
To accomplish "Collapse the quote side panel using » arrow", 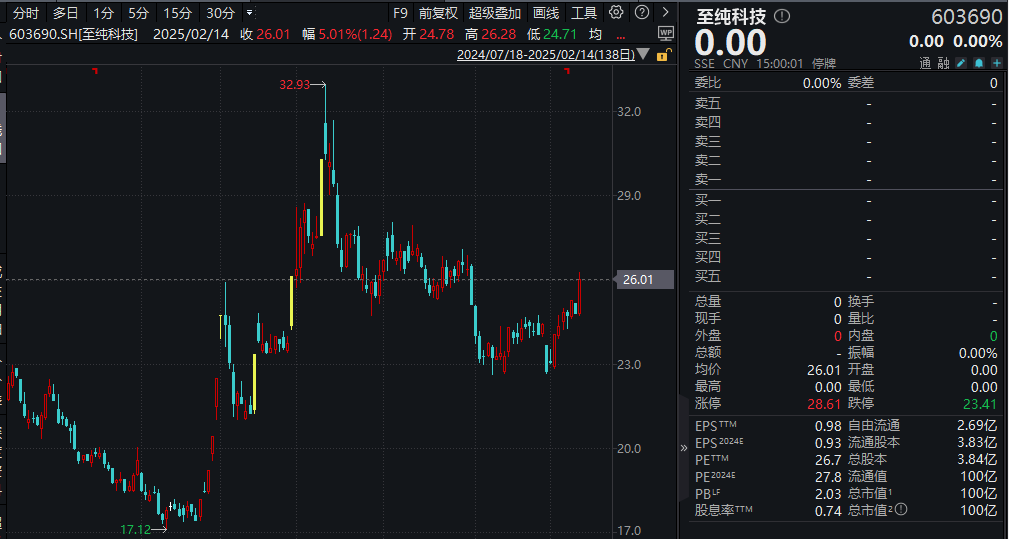I will pyautogui.click(x=684, y=448).
